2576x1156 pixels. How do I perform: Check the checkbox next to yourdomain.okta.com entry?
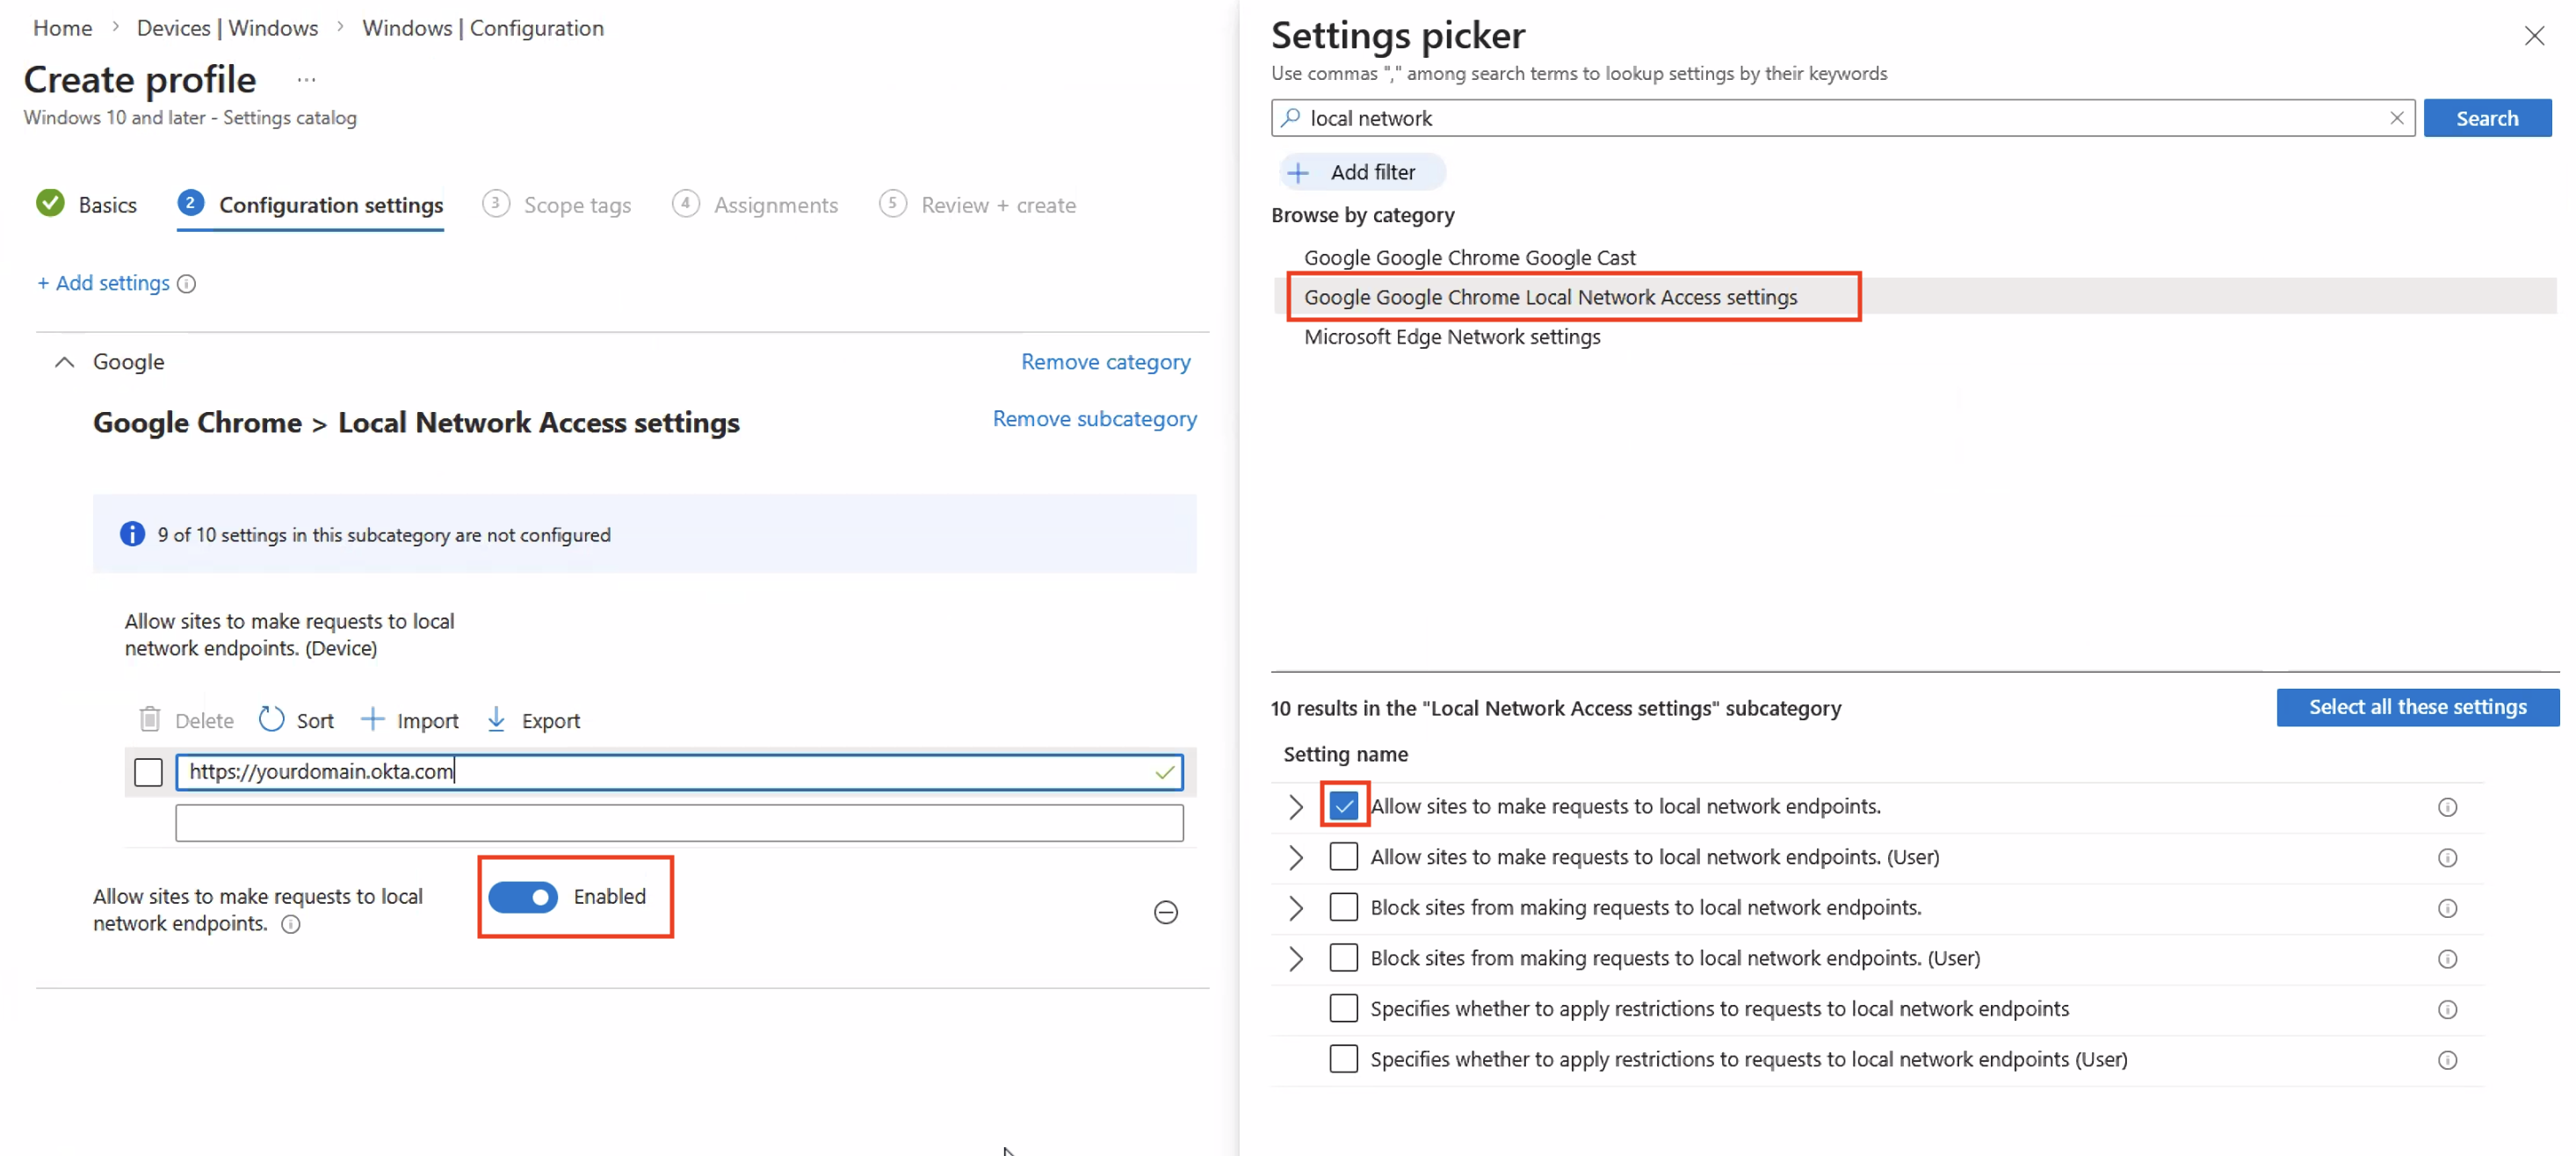click(148, 772)
